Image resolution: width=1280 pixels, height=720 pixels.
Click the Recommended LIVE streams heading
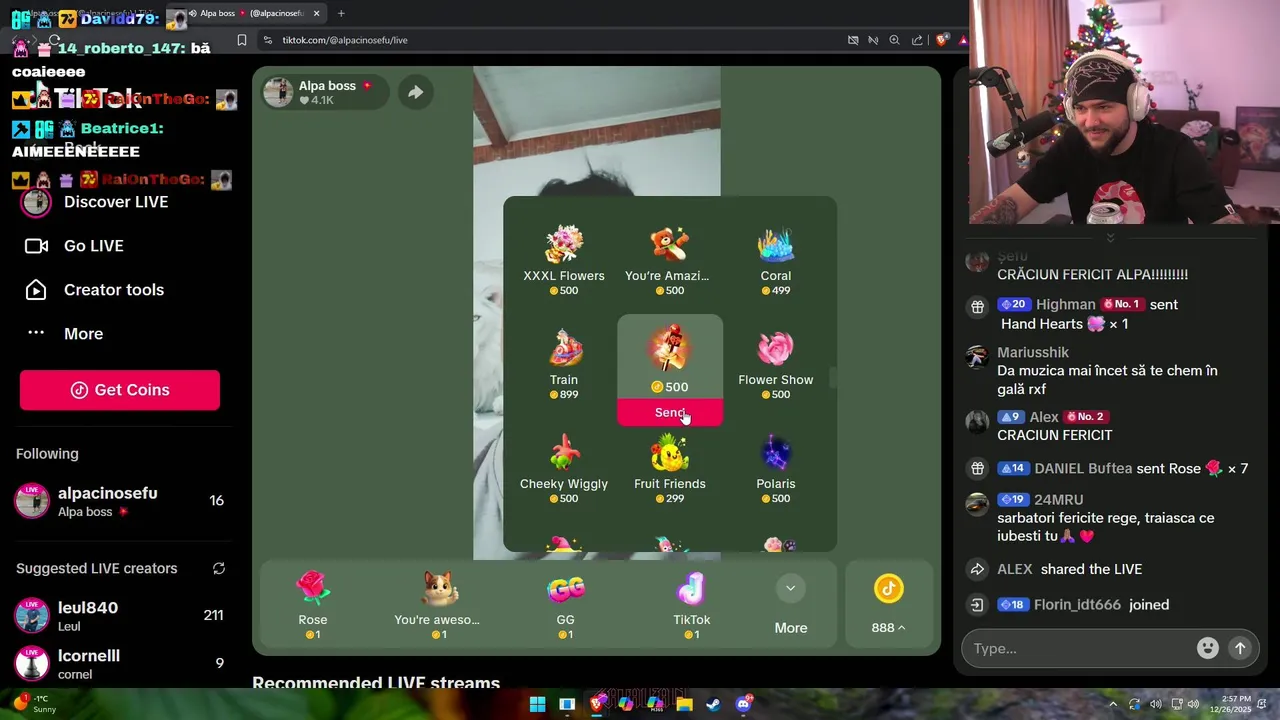(x=376, y=683)
